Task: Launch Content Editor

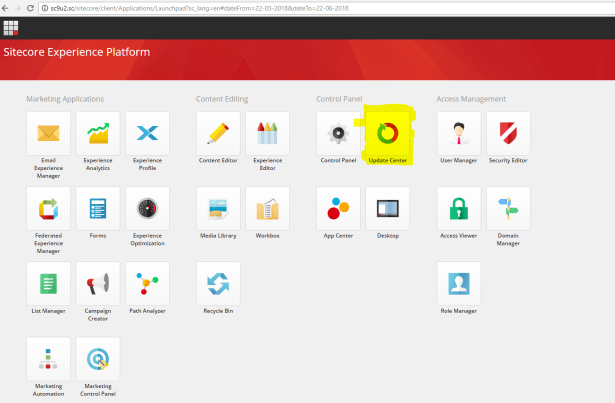Action: click(x=218, y=133)
